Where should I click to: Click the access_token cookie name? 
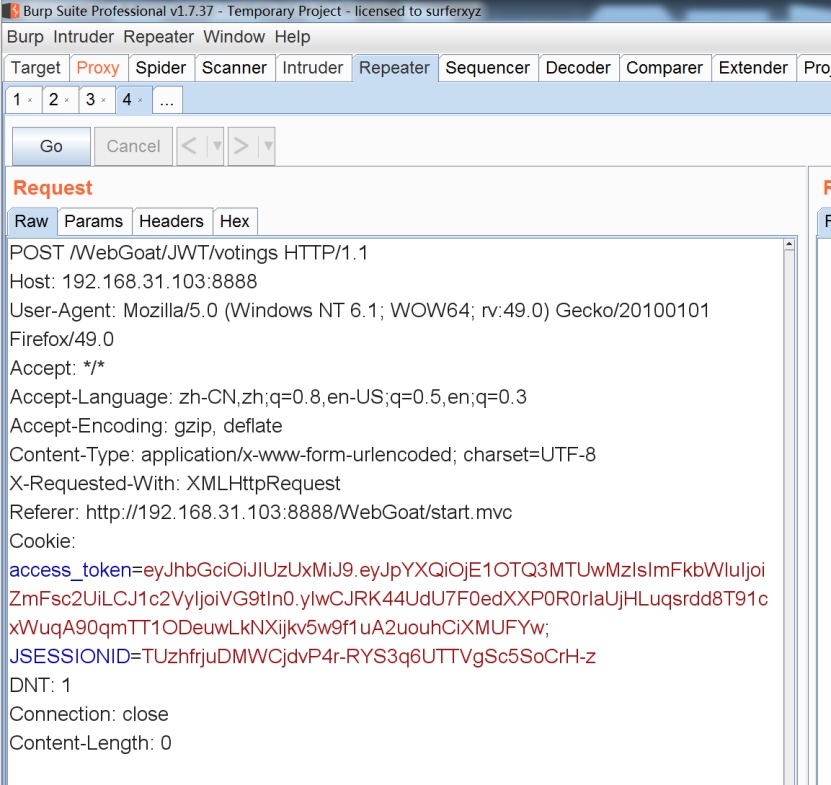[x=70, y=570]
